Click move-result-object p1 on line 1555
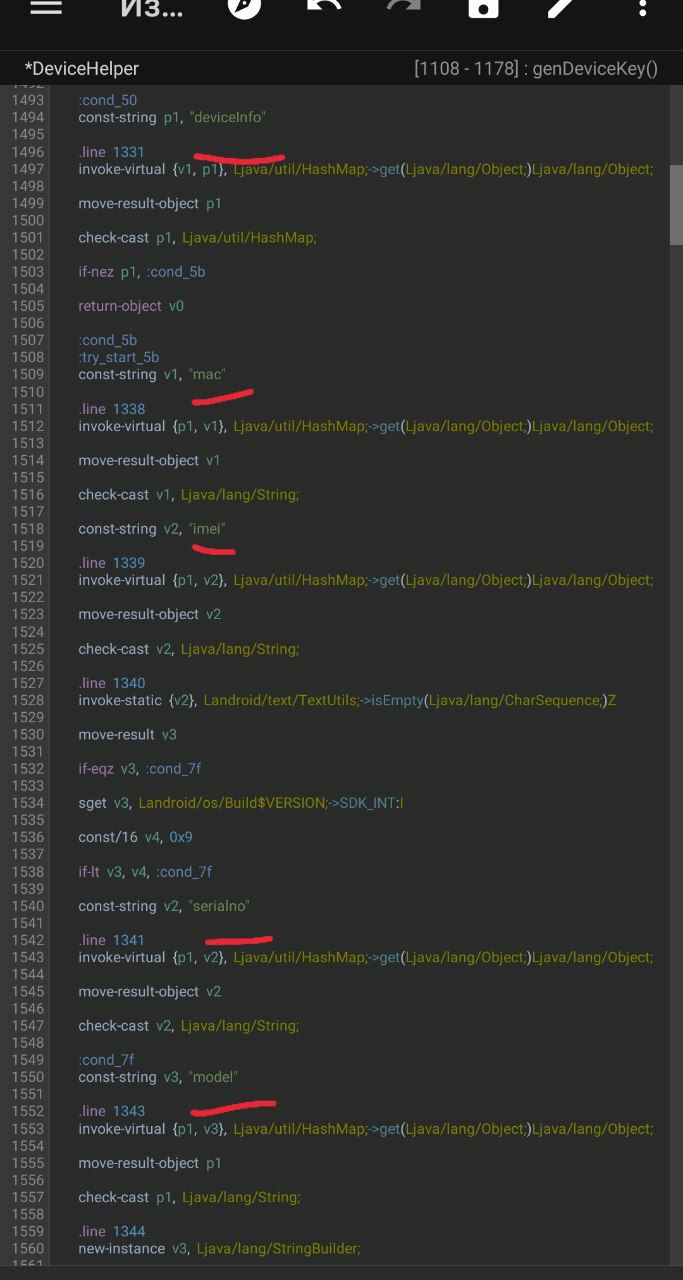The width and height of the screenshot is (683, 1280). click(x=150, y=1163)
